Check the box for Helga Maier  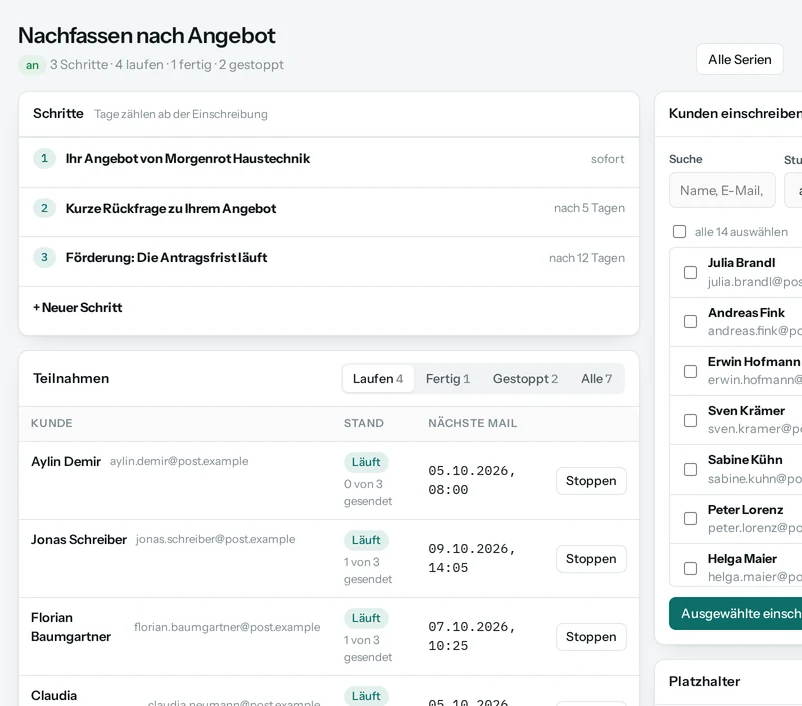click(x=690, y=568)
